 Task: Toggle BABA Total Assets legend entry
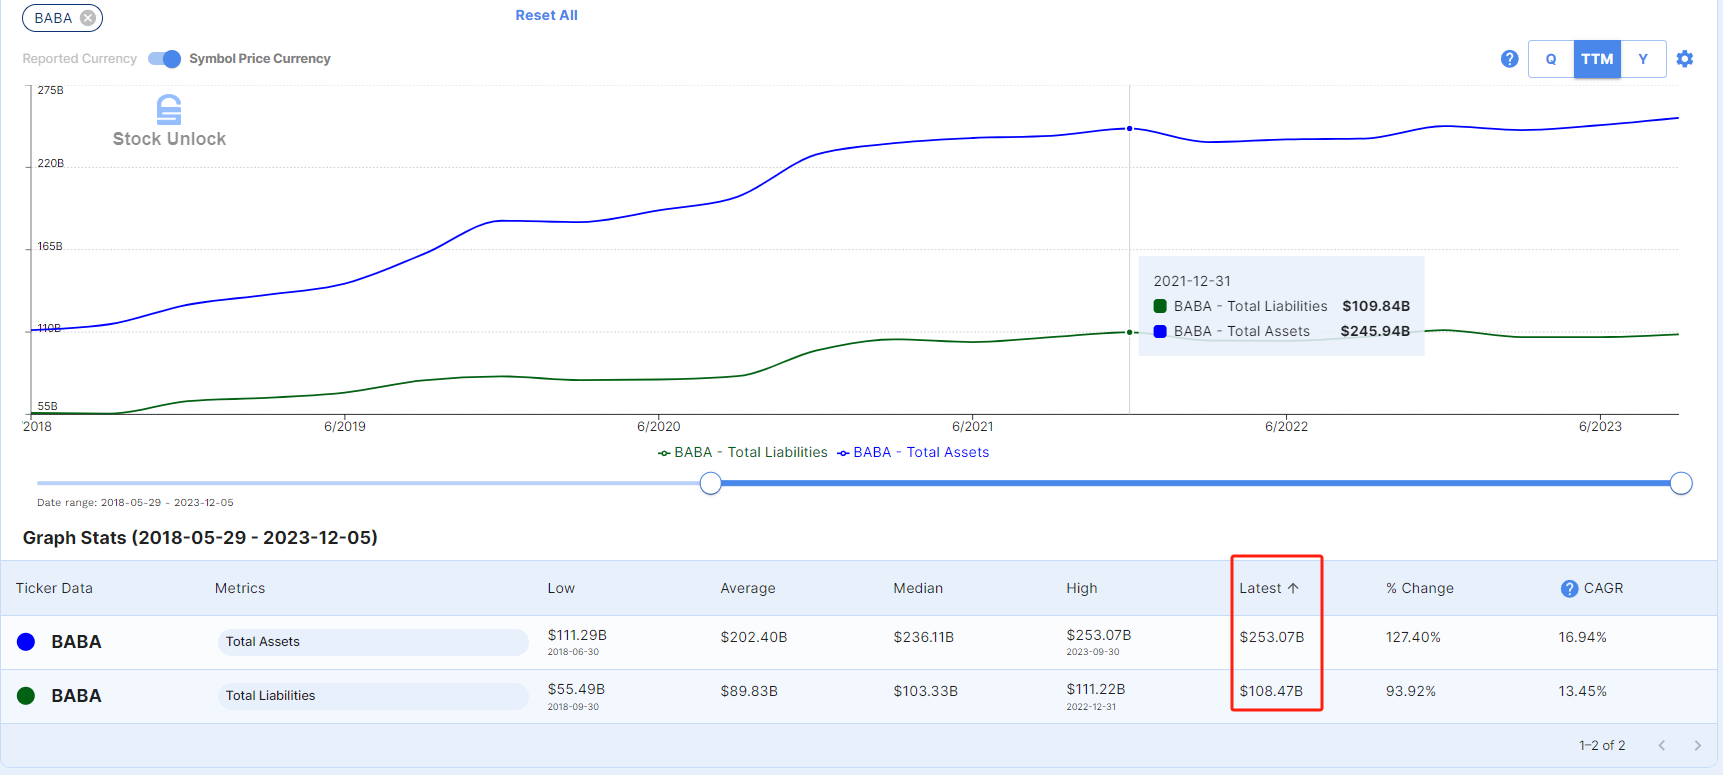click(x=913, y=453)
